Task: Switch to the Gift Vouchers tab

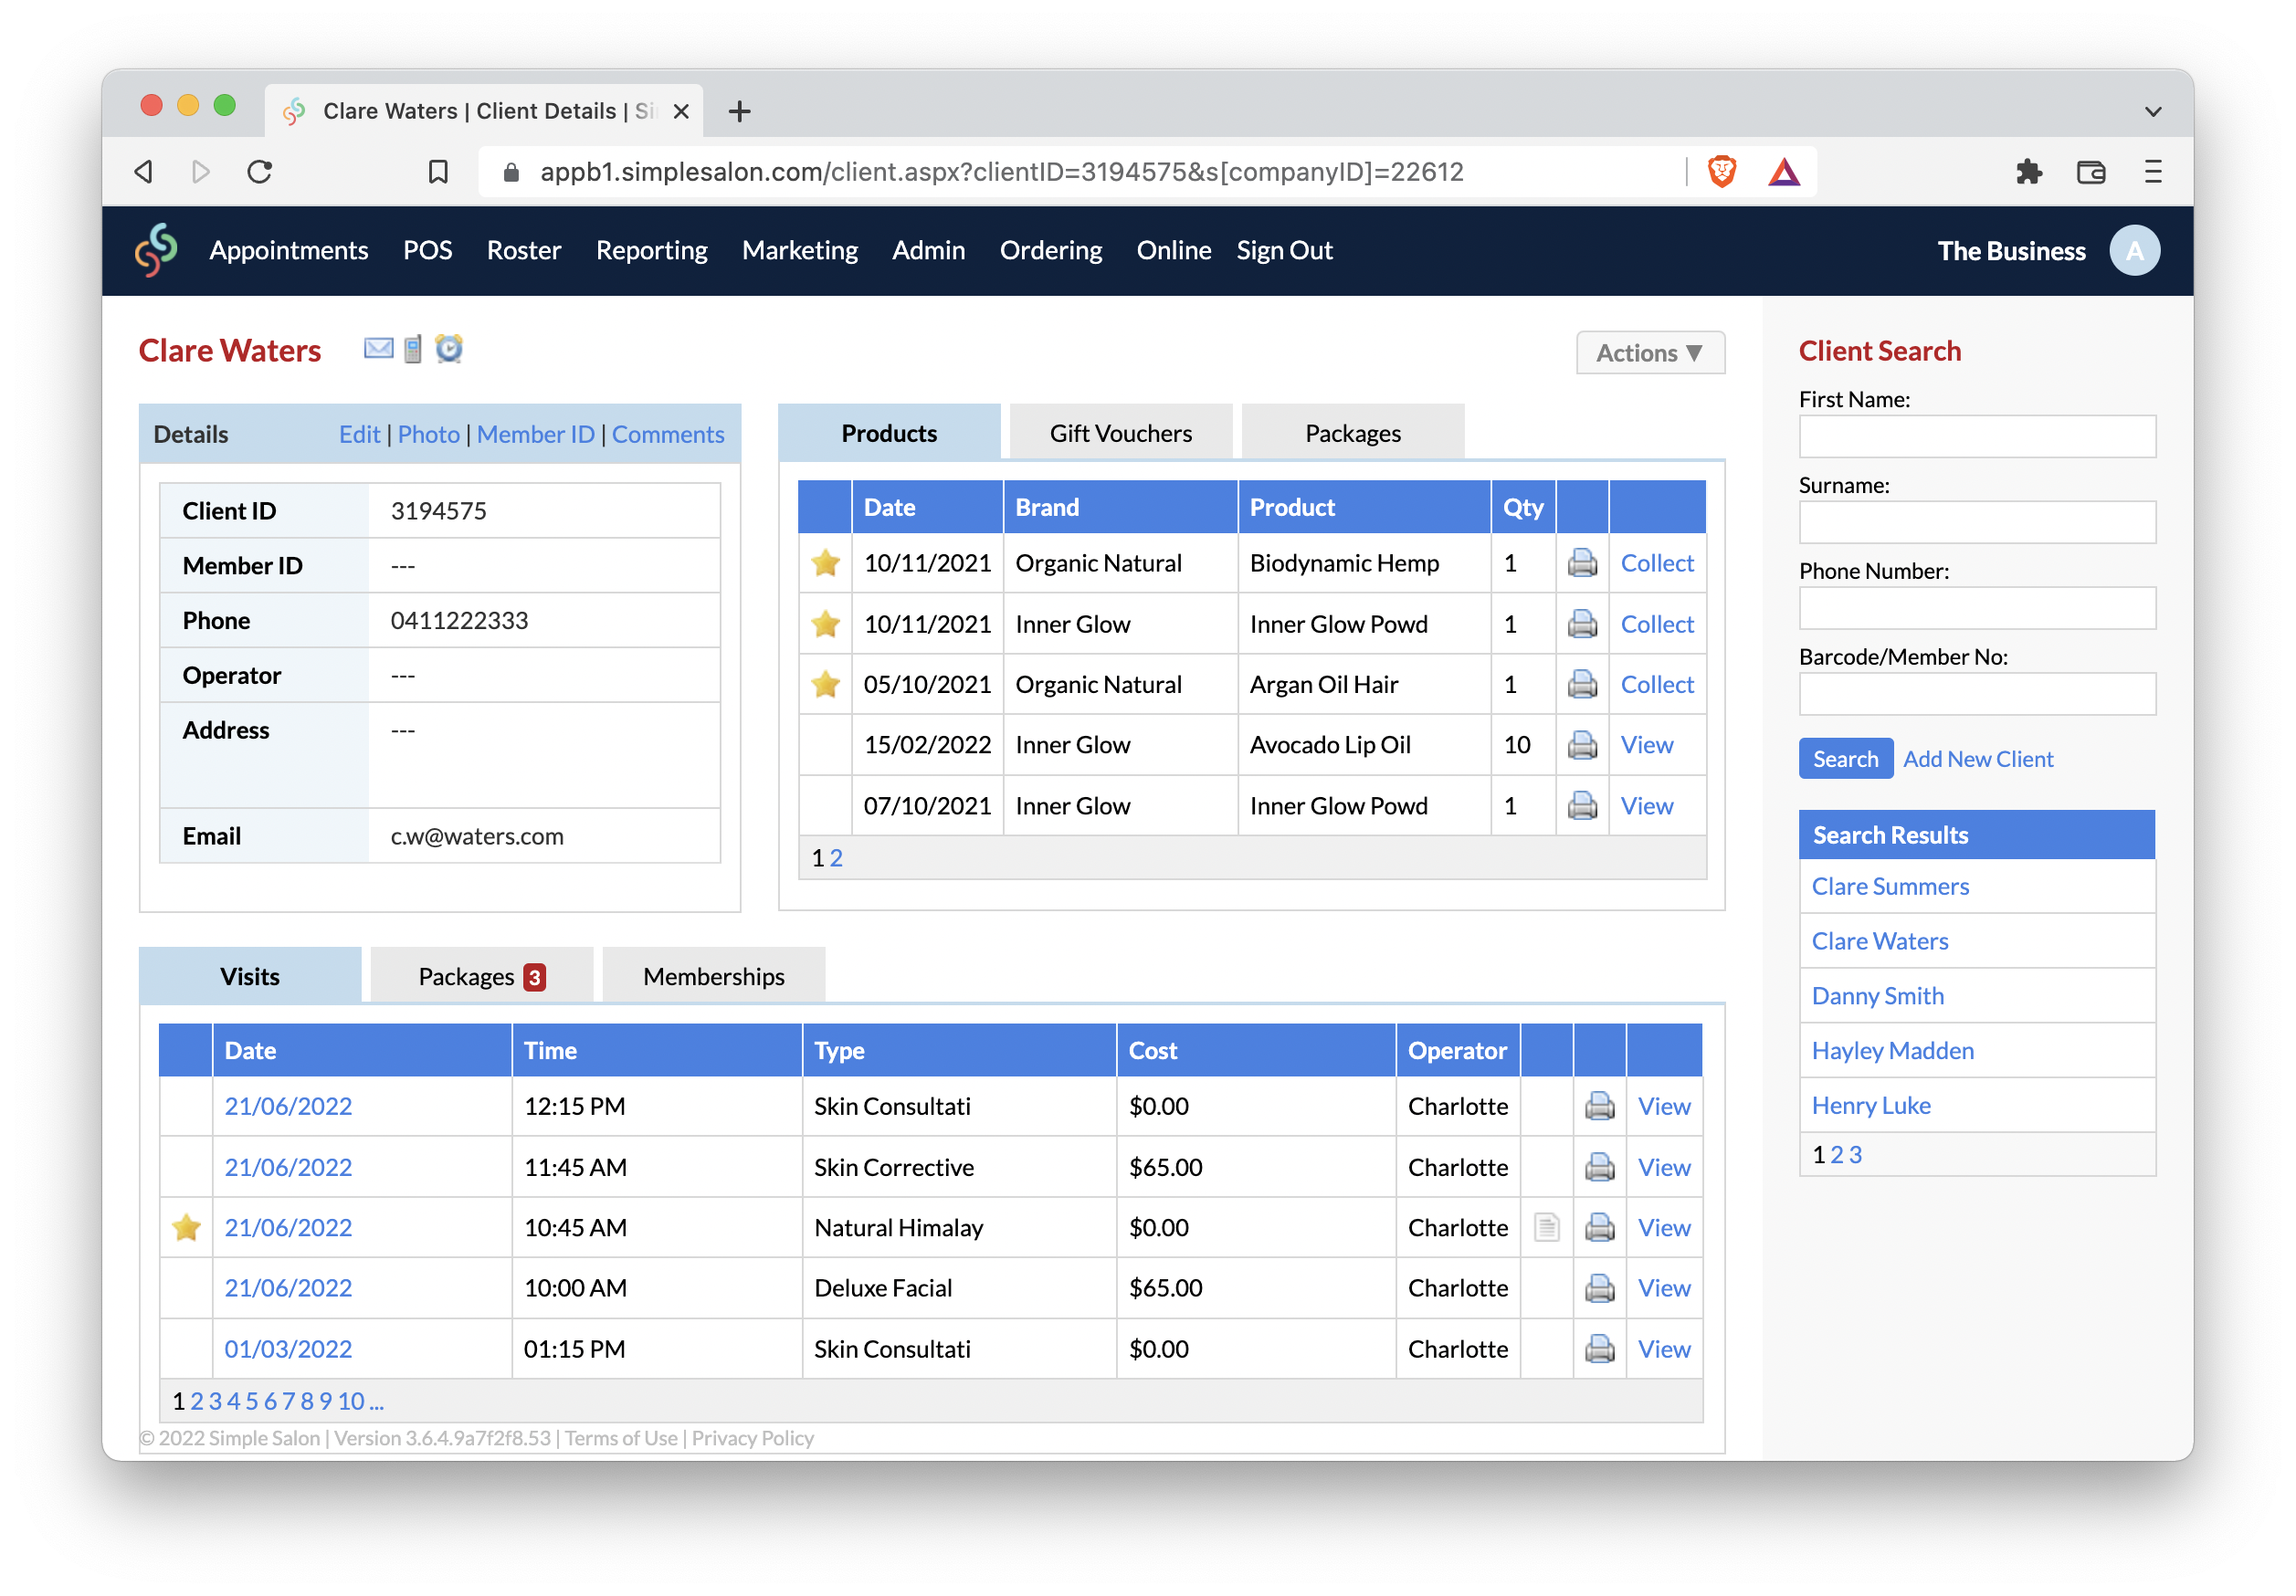Action: (1120, 433)
